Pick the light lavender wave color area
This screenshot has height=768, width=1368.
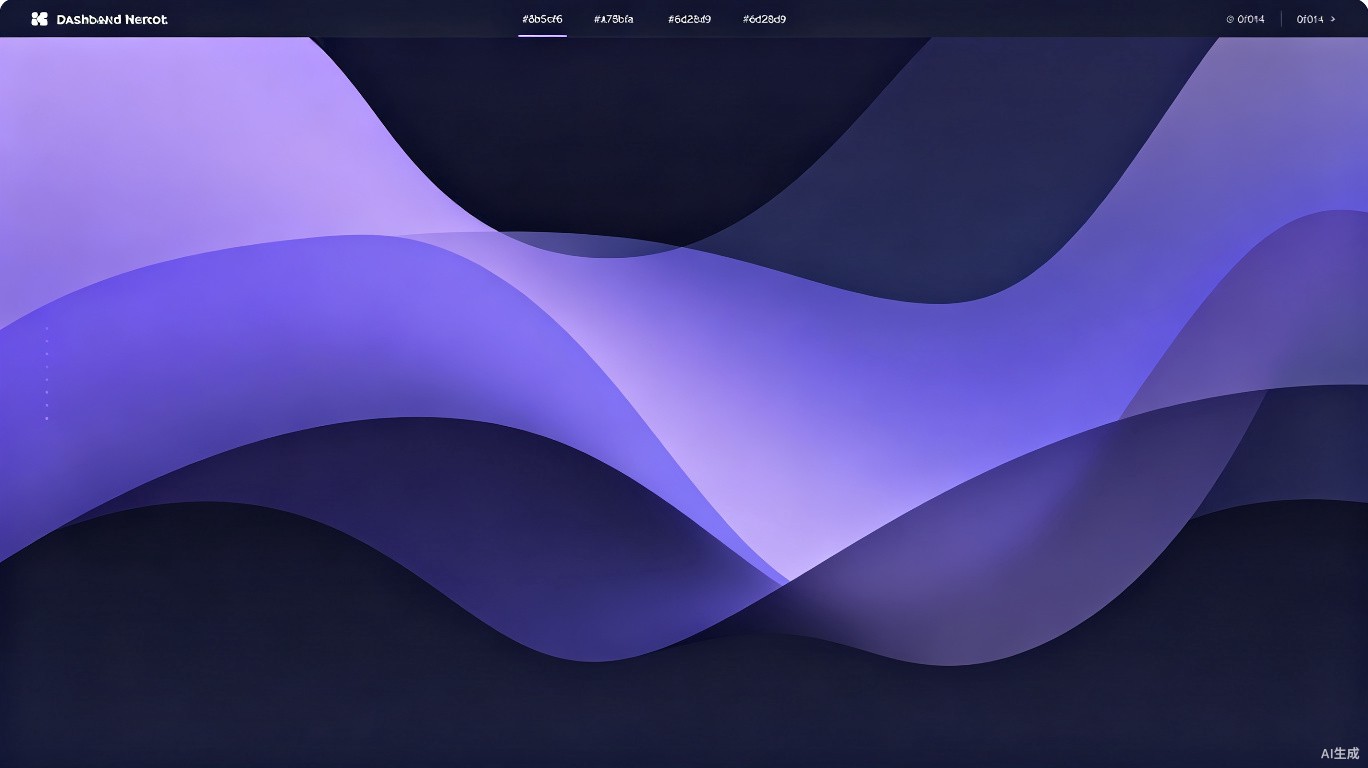(x=200, y=140)
